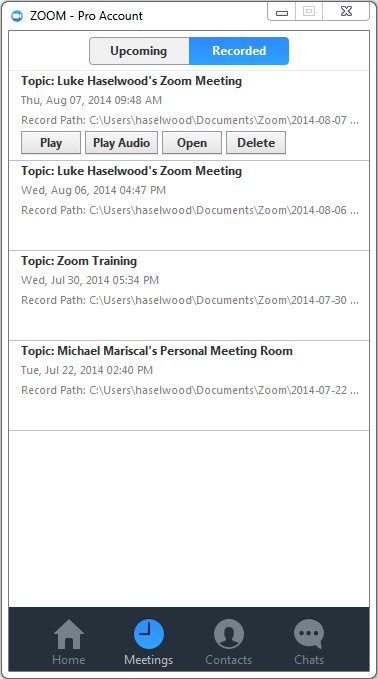The width and height of the screenshot is (378, 679).
Task: Click the 2014-07-22 record path text
Action: pos(190,390)
